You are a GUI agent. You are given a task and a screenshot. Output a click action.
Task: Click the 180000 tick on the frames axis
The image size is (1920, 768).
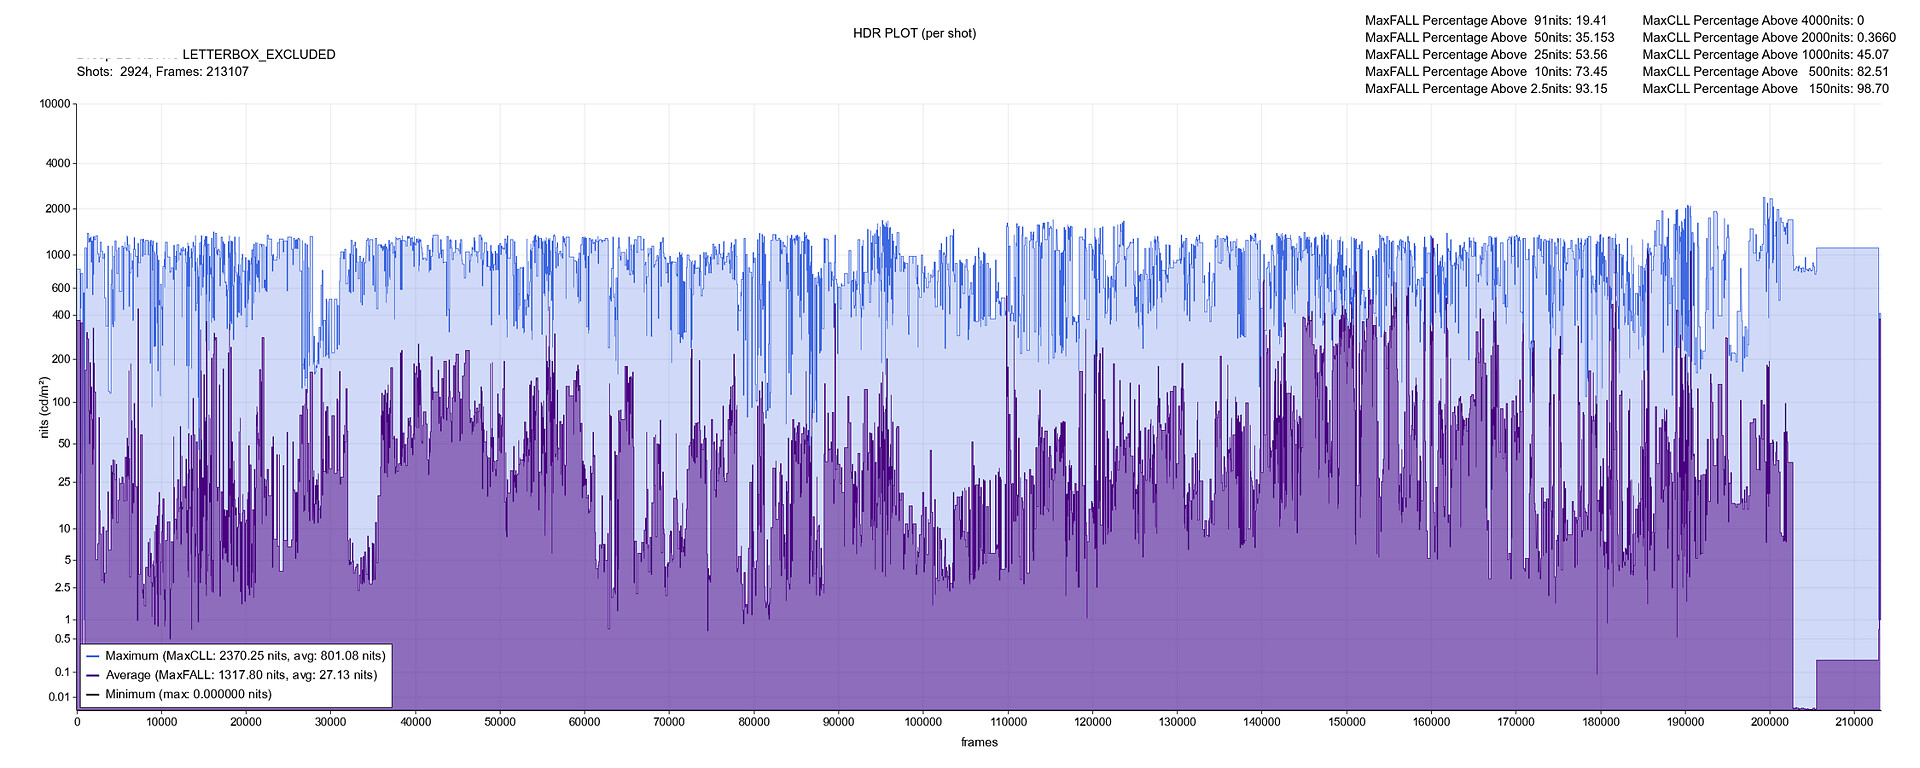tap(1601, 722)
